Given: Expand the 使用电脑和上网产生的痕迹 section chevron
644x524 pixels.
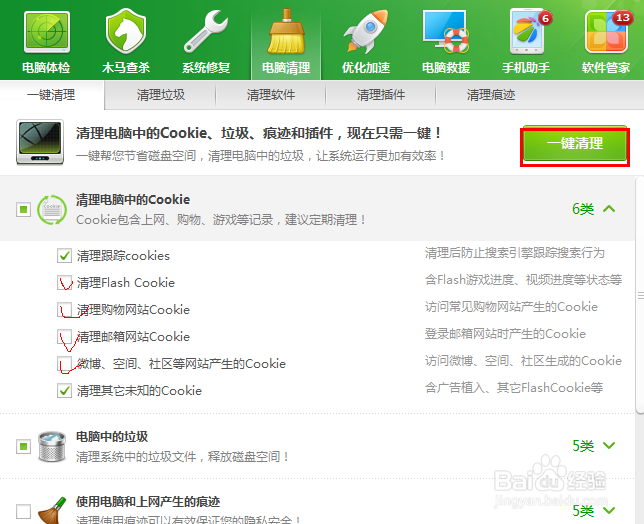Looking at the screenshot, I should click(x=609, y=510).
